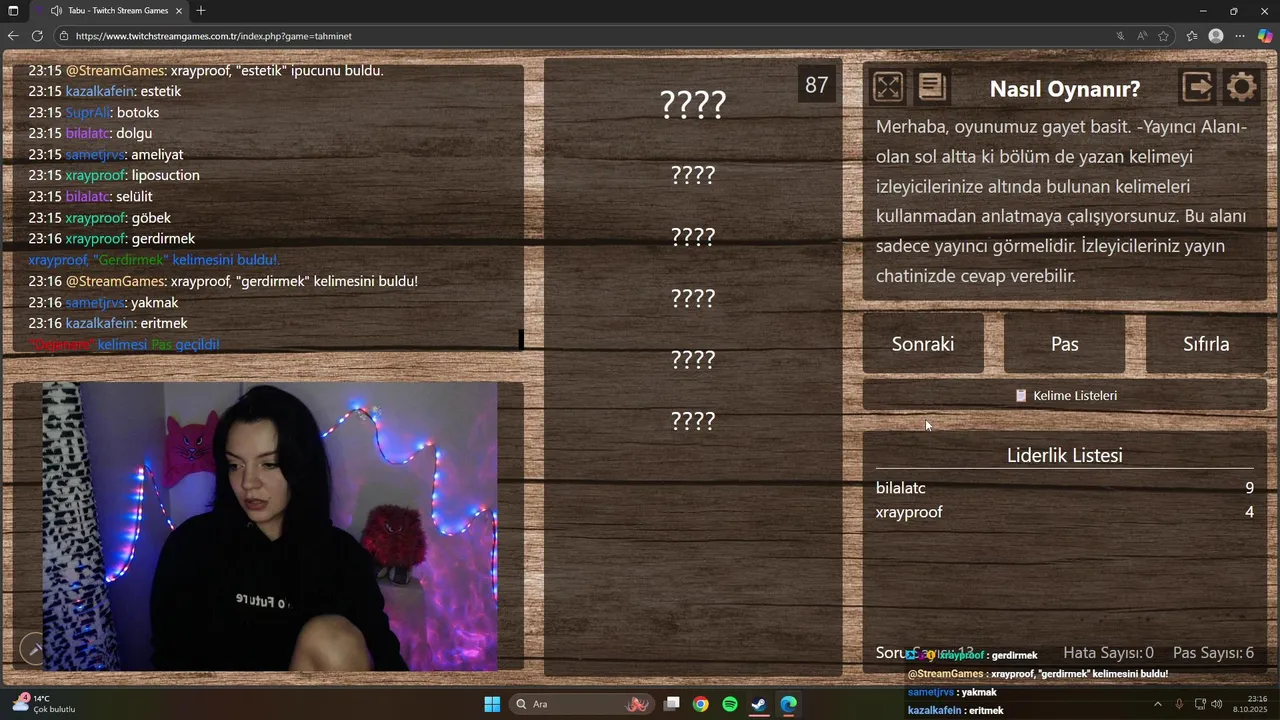Go back with the browser back arrow
This screenshot has height=720, width=1280.
click(x=13, y=36)
